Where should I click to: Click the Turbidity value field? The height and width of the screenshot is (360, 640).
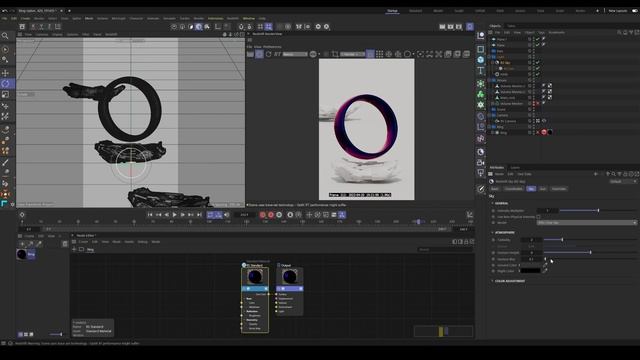tap(531, 240)
